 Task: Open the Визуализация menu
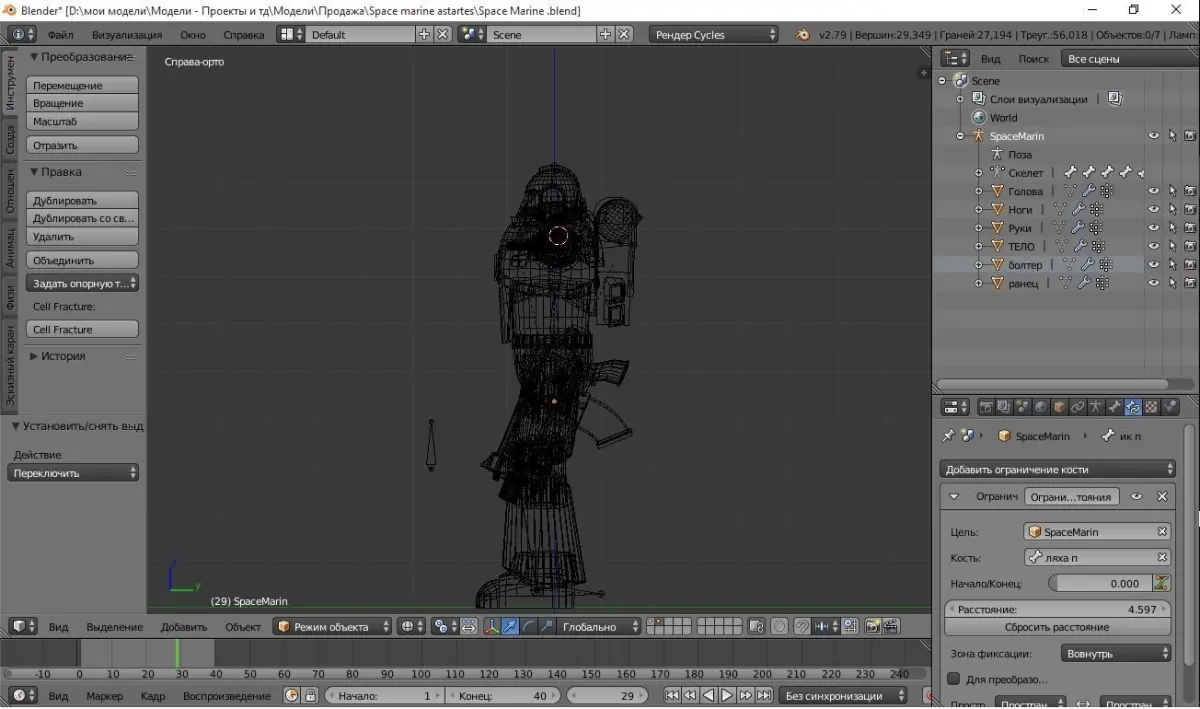(127, 35)
